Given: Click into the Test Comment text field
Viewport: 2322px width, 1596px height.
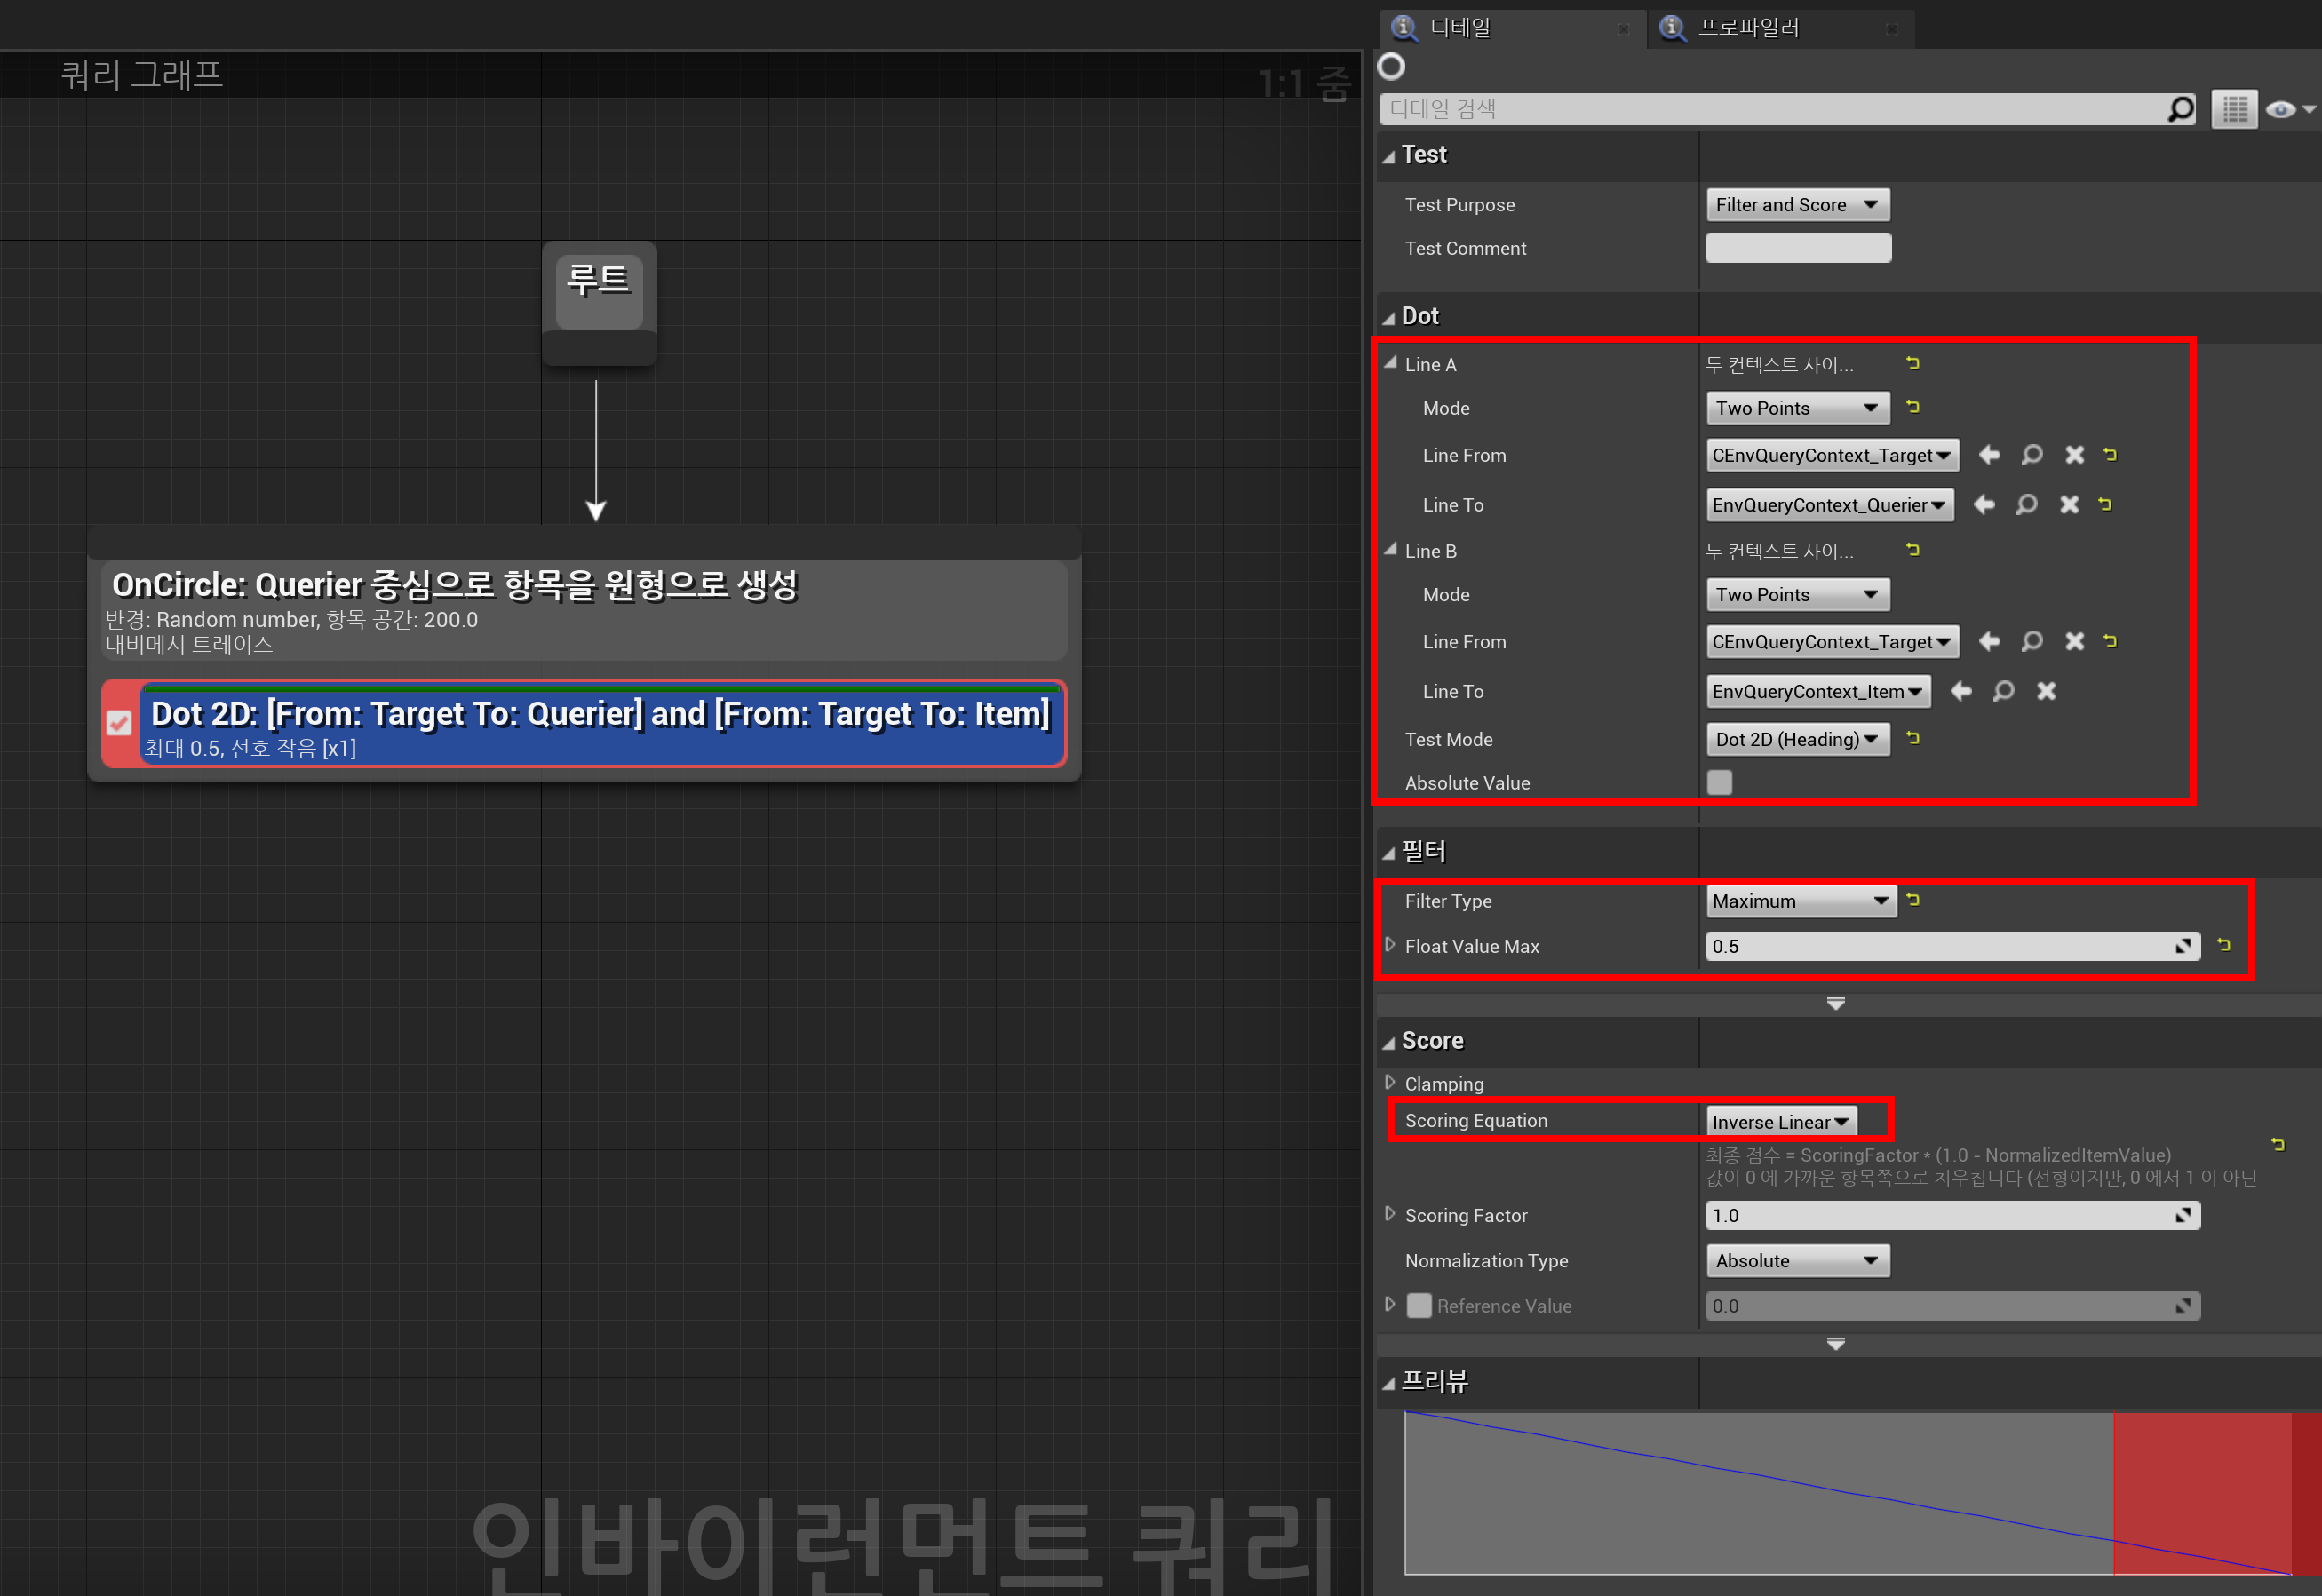Looking at the screenshot, I should coord(1797,248).
